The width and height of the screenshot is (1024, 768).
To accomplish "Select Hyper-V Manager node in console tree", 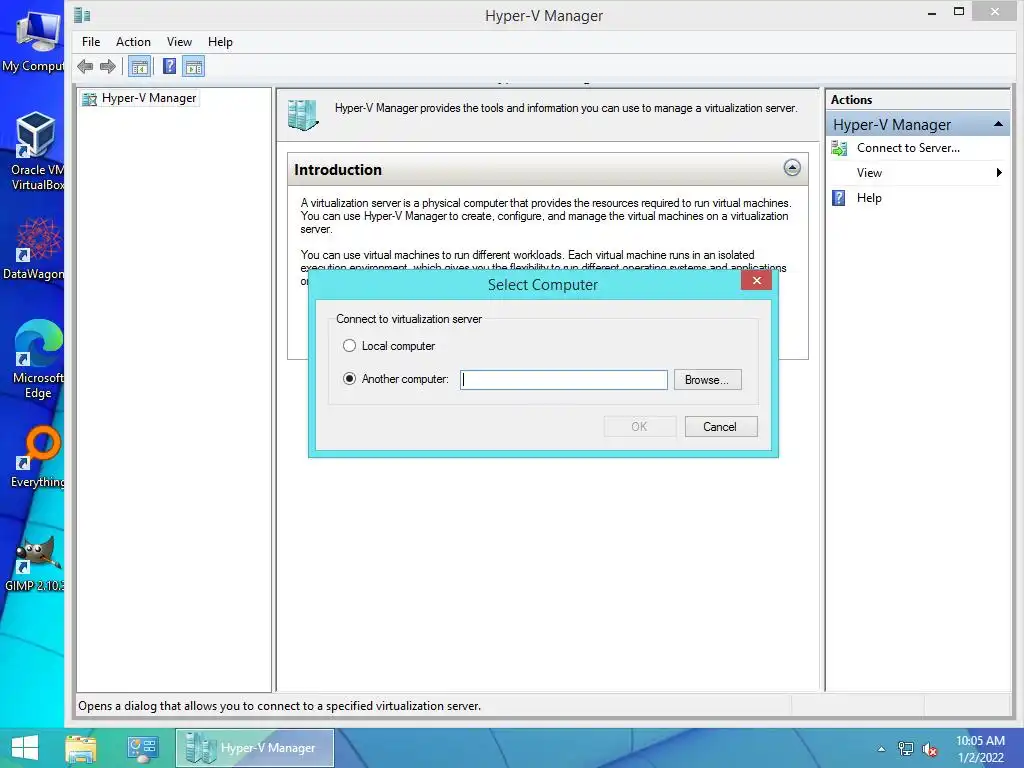I will pos(149,98).
